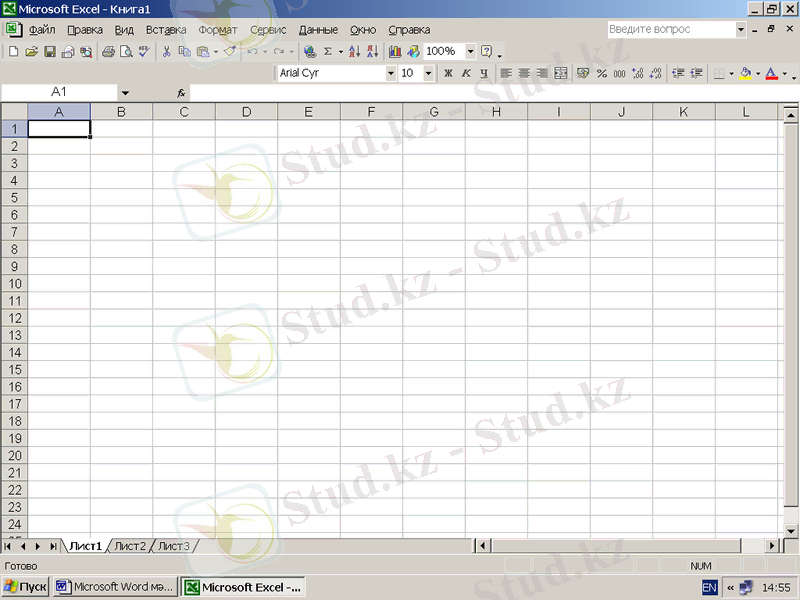Viewport: 800px width, 600px height.
Task: Sort descending with the Я-A icon
Action: 372,52
